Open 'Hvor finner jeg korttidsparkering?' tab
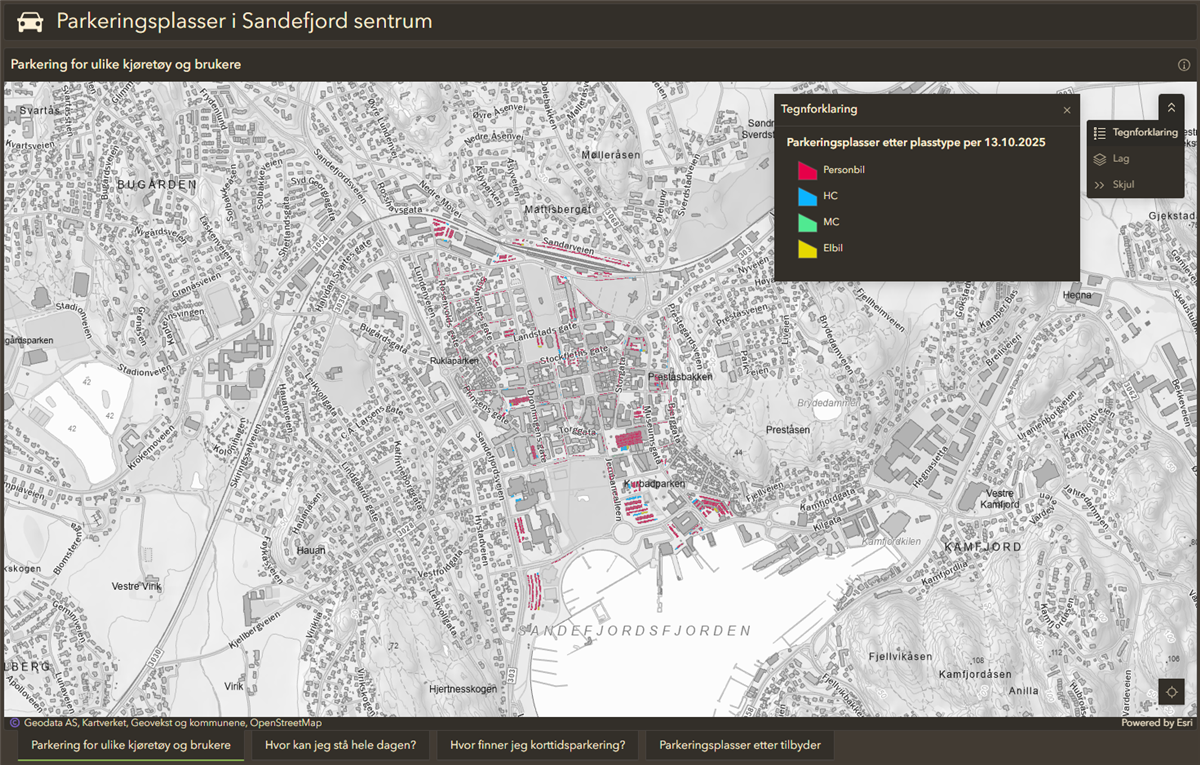This screenshot has height=765, width=1200. (x=537, y=745)
